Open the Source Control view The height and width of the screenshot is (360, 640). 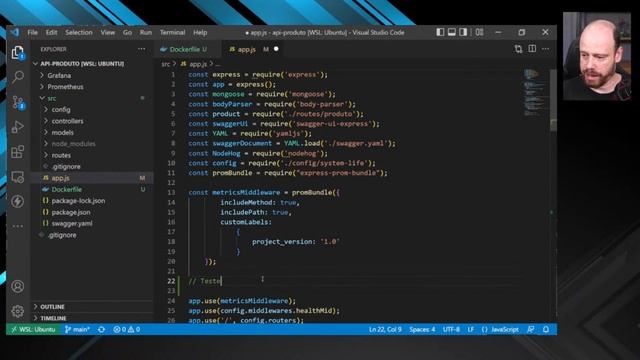click(x=18, y=102)
